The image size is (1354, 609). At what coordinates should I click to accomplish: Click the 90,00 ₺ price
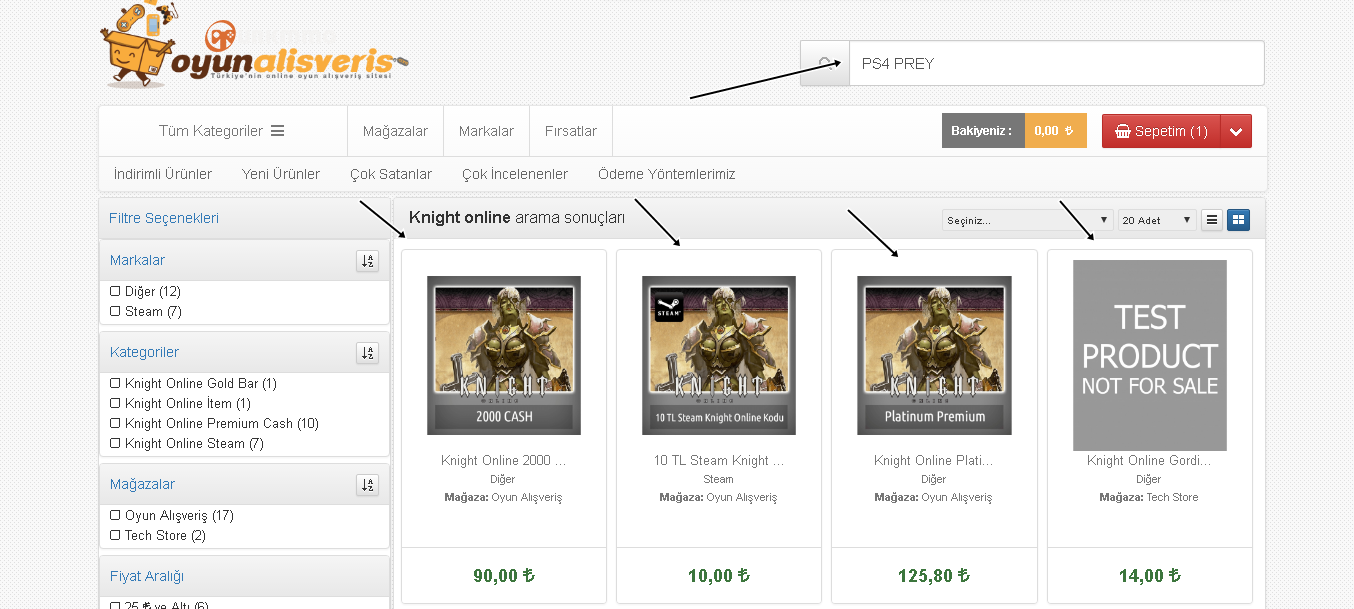(504, 576)
